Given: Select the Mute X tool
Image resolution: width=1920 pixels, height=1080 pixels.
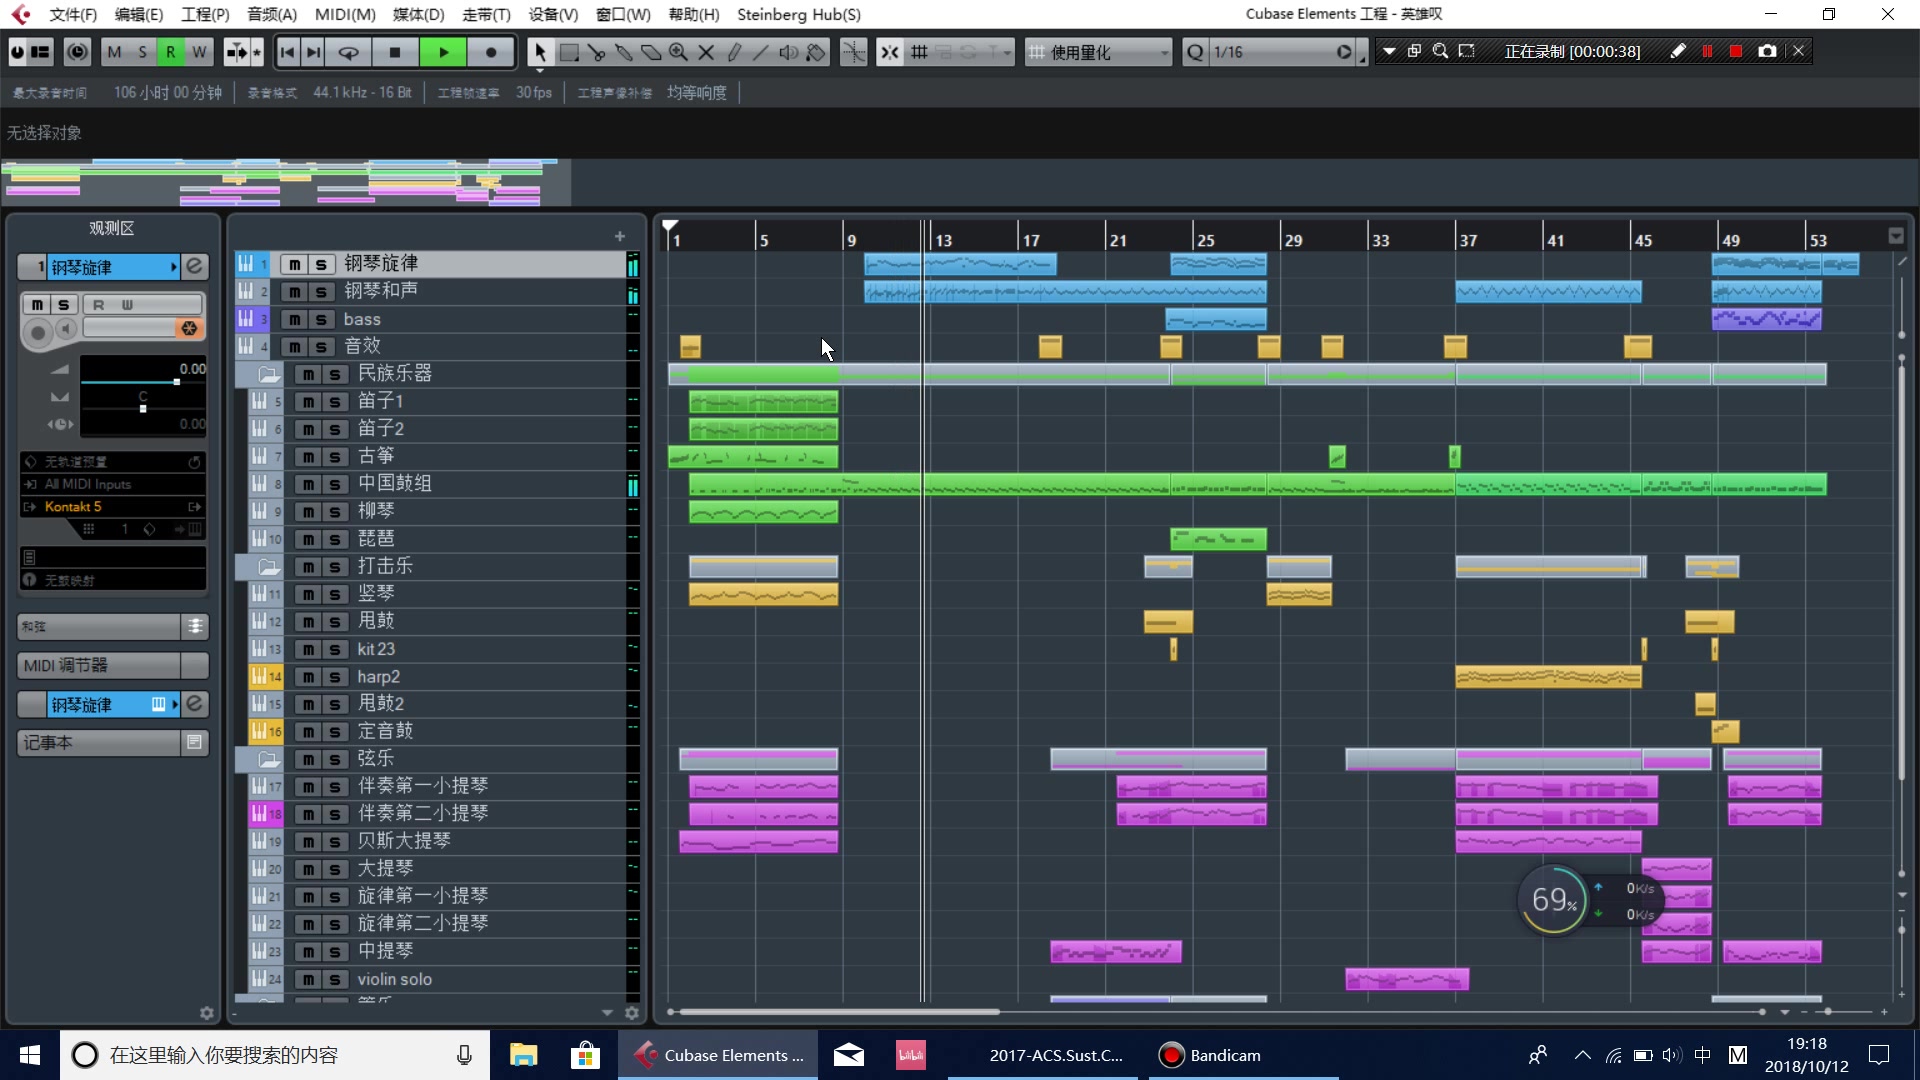Looking at the screenshot, I should click(706, 52).
